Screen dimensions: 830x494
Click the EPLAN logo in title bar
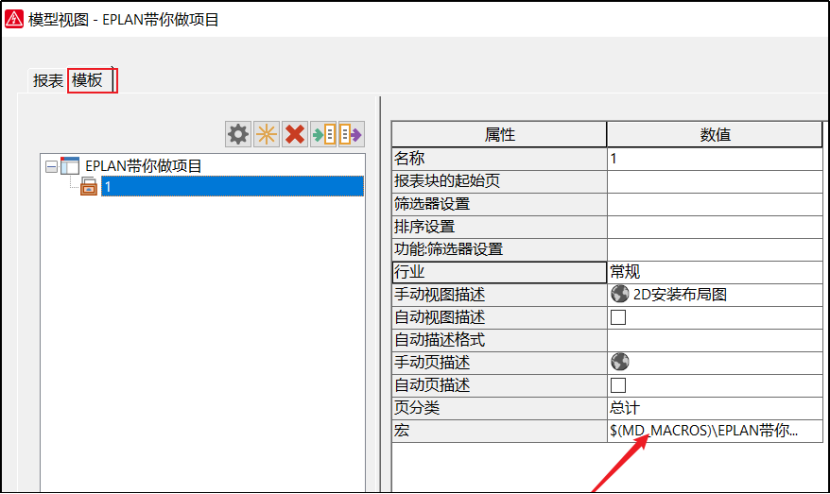14,19
